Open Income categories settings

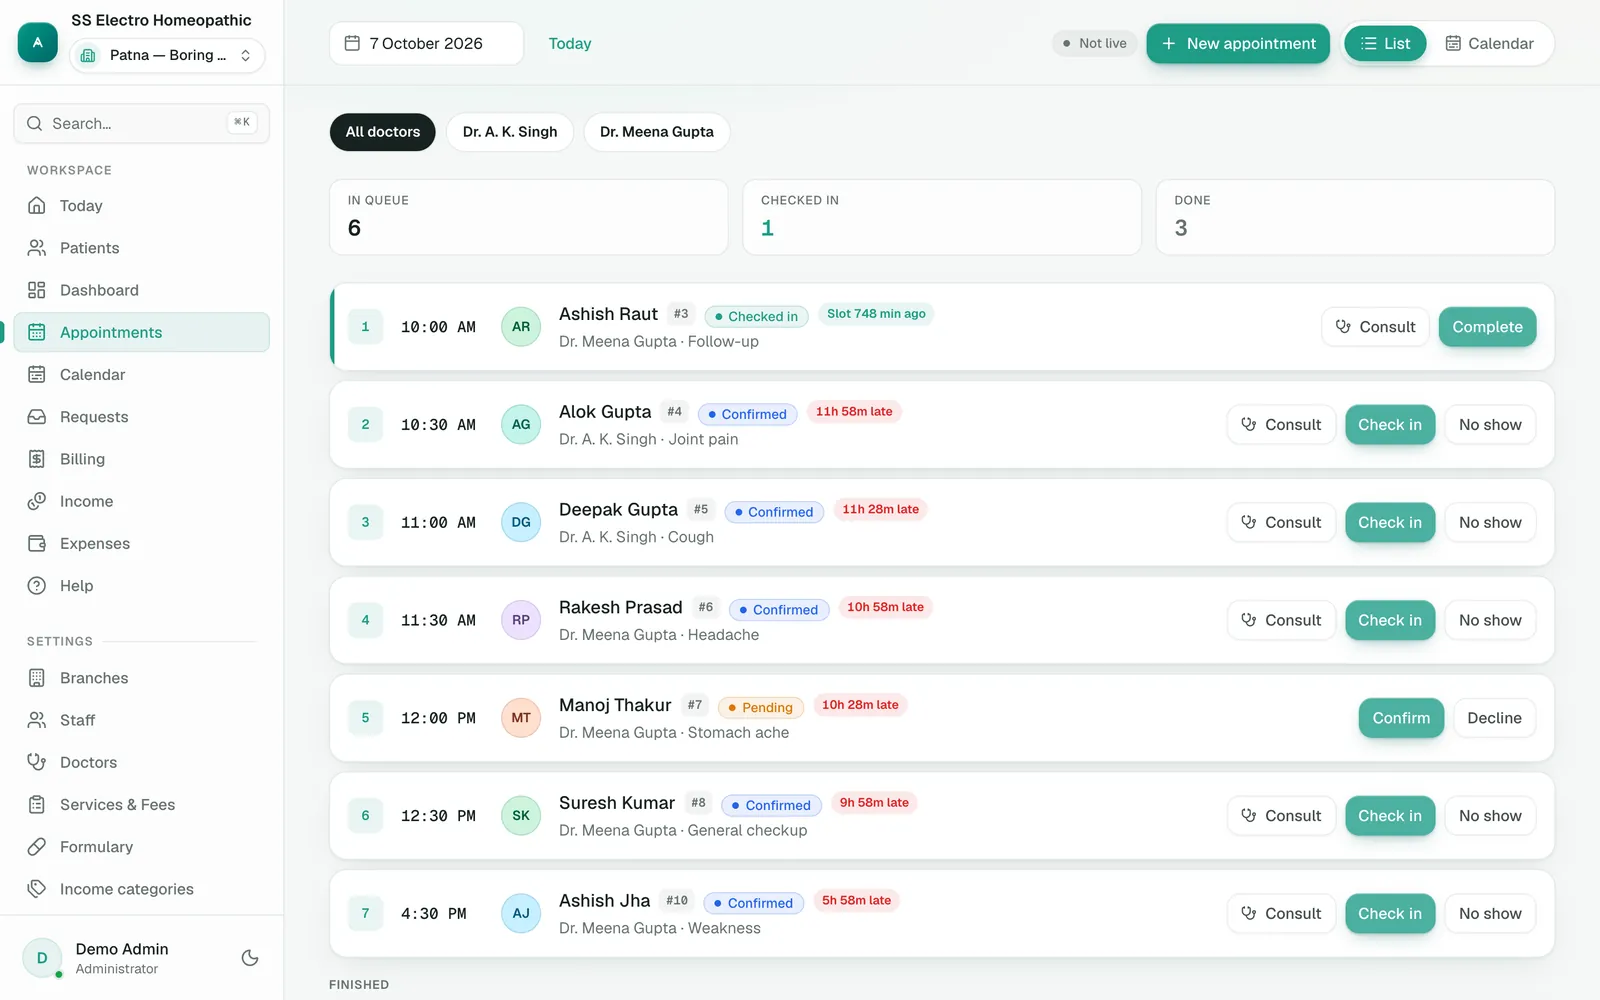click(x=141, y=889)
